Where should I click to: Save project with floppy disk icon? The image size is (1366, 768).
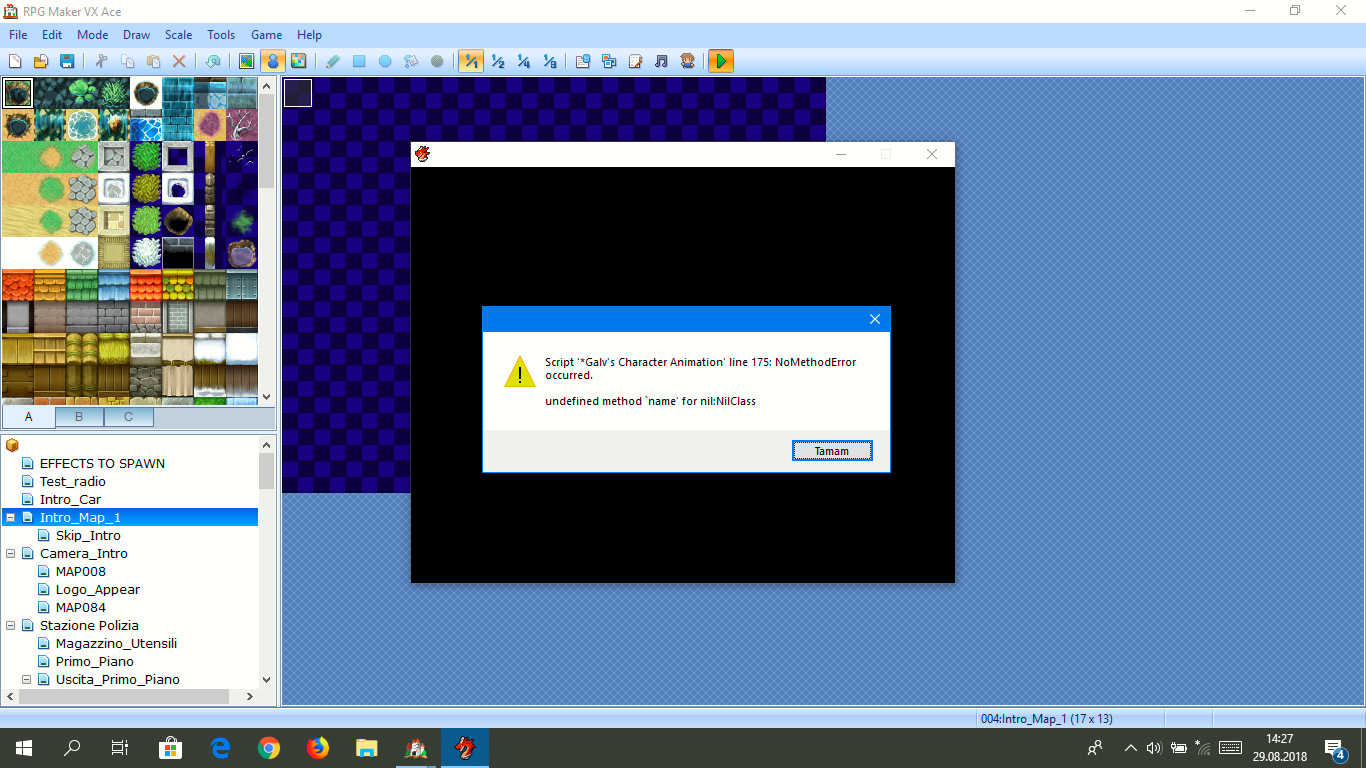(x=67, y=61)
